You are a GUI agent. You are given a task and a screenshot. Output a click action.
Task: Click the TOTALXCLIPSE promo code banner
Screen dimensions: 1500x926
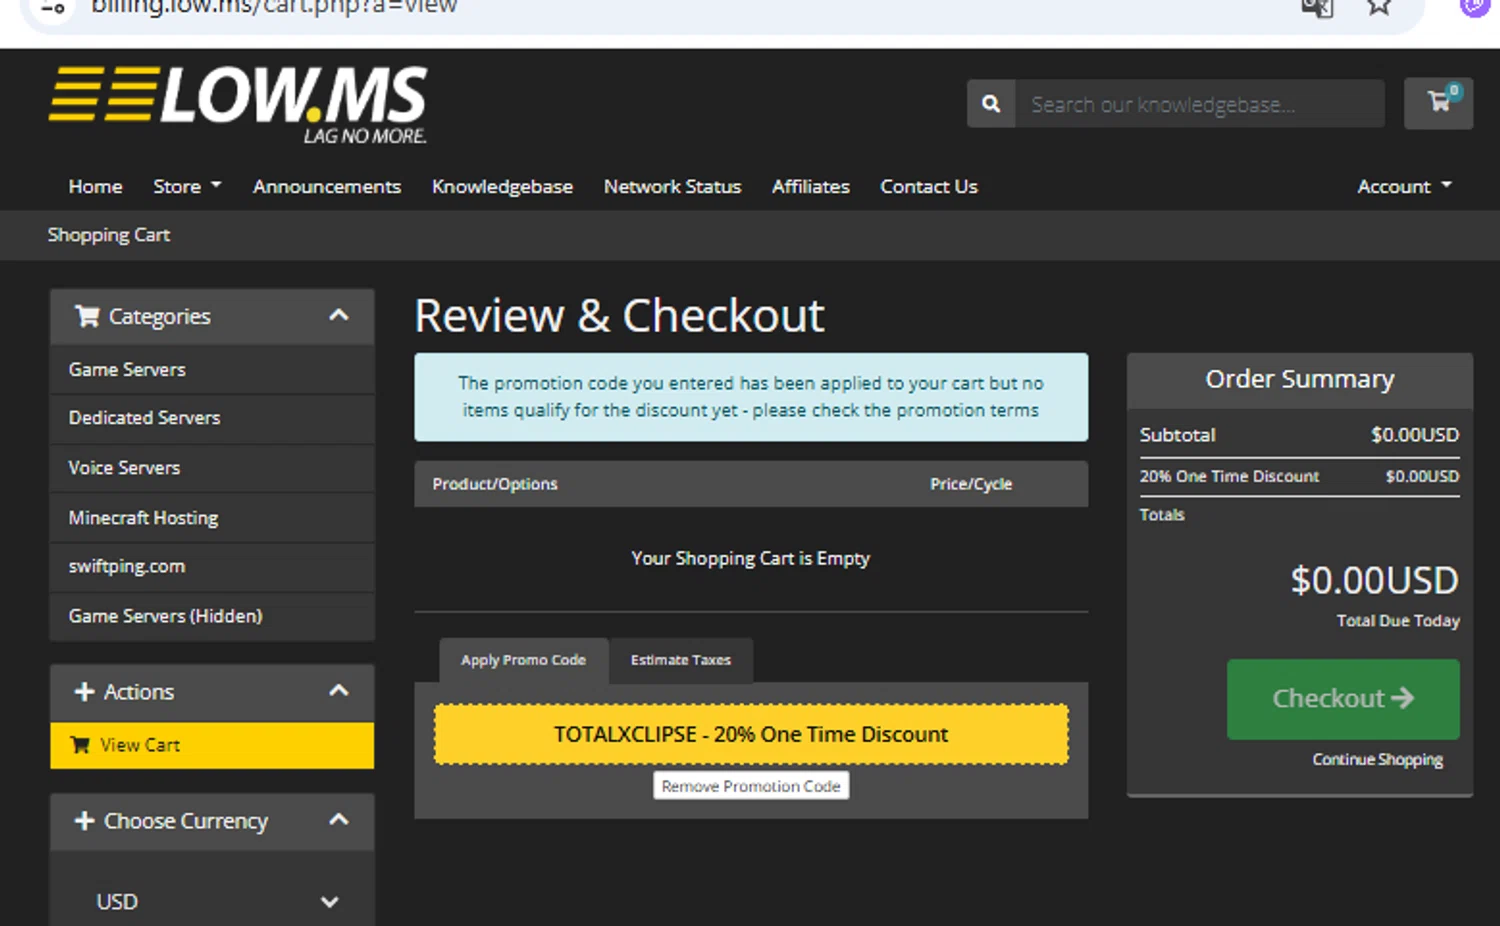click(751, 734)
